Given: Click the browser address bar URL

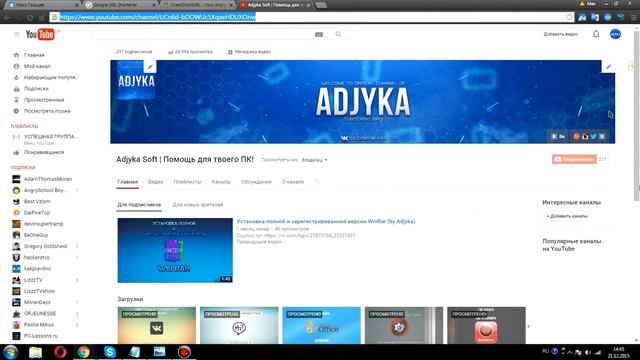Looking at the screenshot, I should point(158,17).
